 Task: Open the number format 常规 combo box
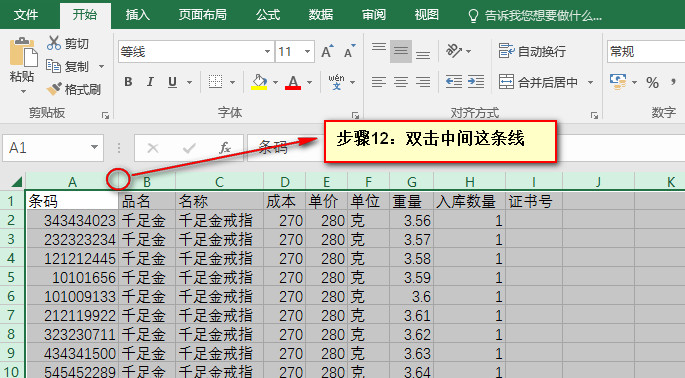pyautogui.click(x=646, y=52)
